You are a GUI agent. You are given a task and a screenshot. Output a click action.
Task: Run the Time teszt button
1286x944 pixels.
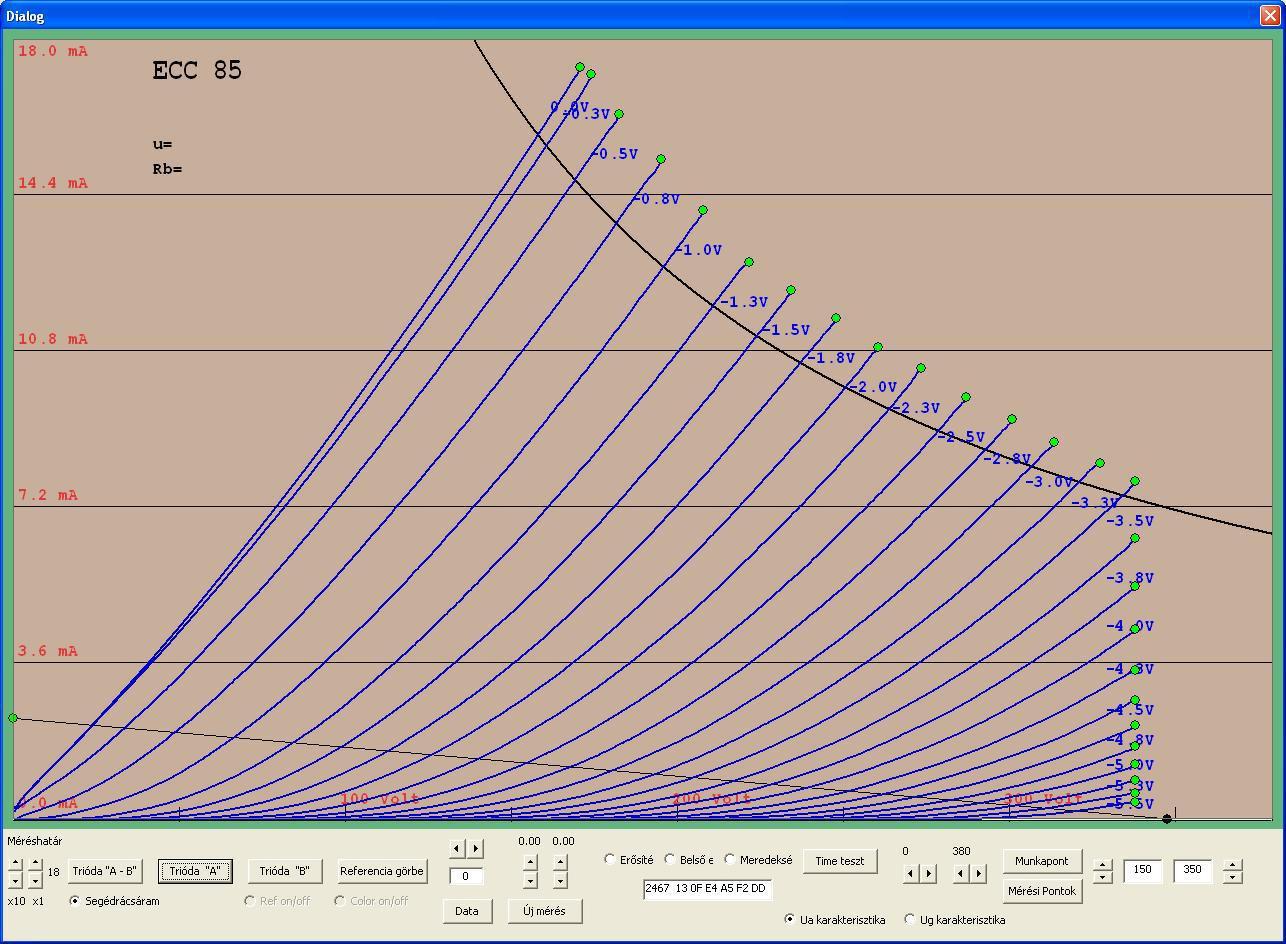pyautogui.click(x=840, y=861)
